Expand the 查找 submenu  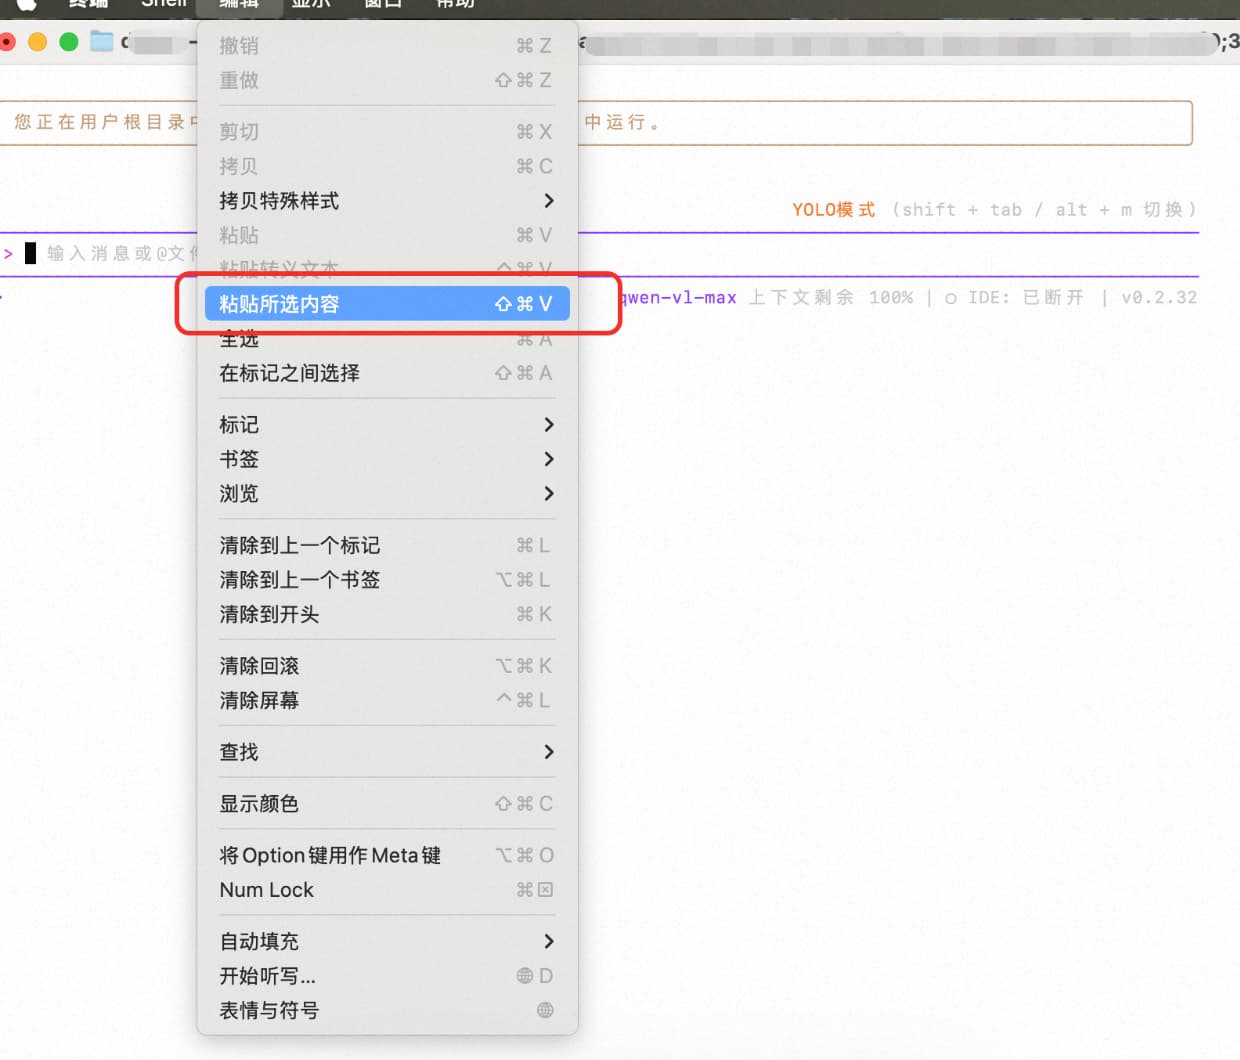(x=386, y=752)
